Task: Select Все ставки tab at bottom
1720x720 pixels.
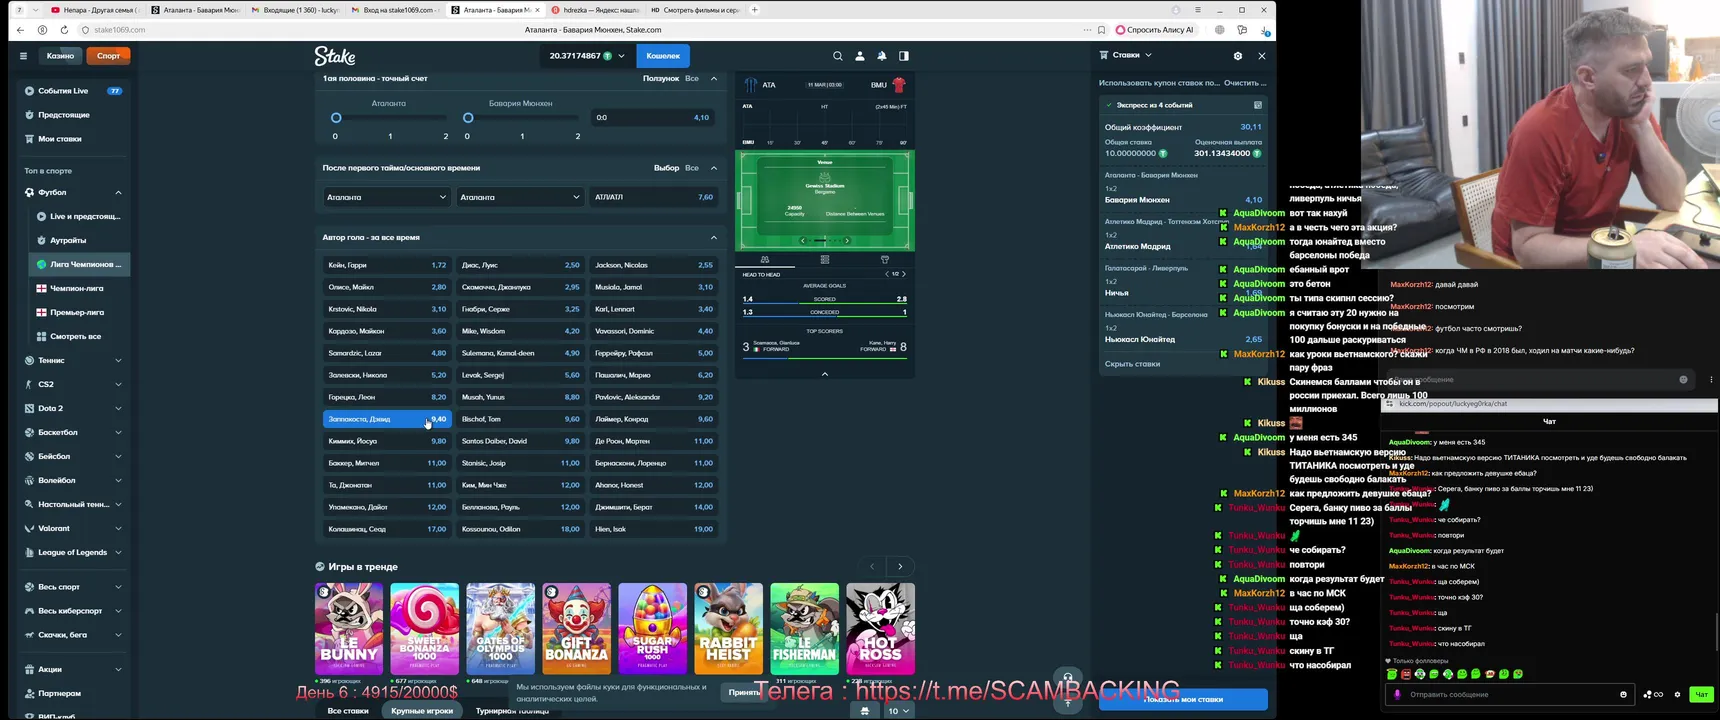Action: click(348, 711)
